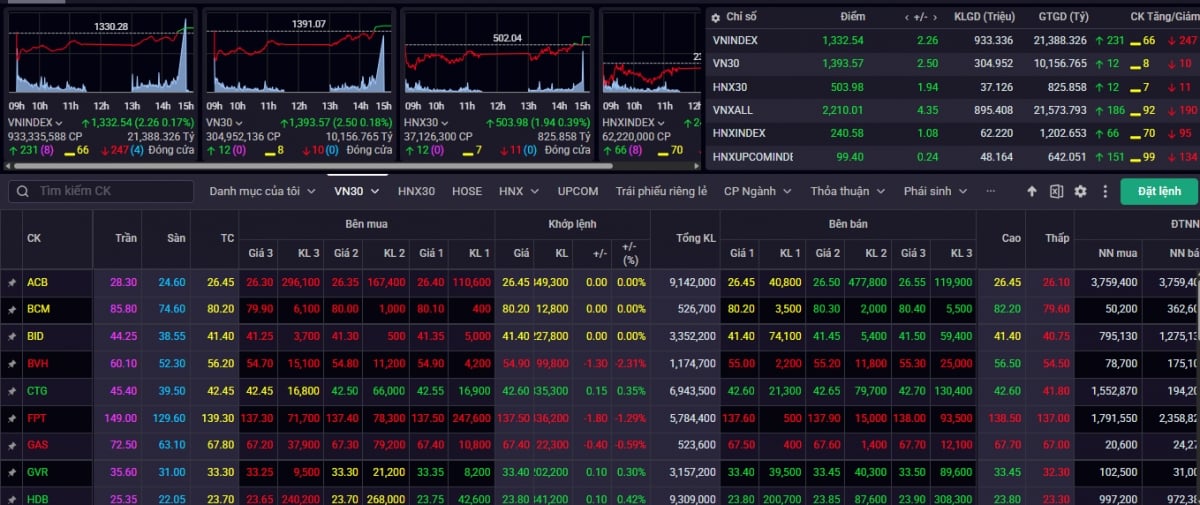Open the three-dot vertical options menu
1200x505 pixels.
pos(1105,191)
